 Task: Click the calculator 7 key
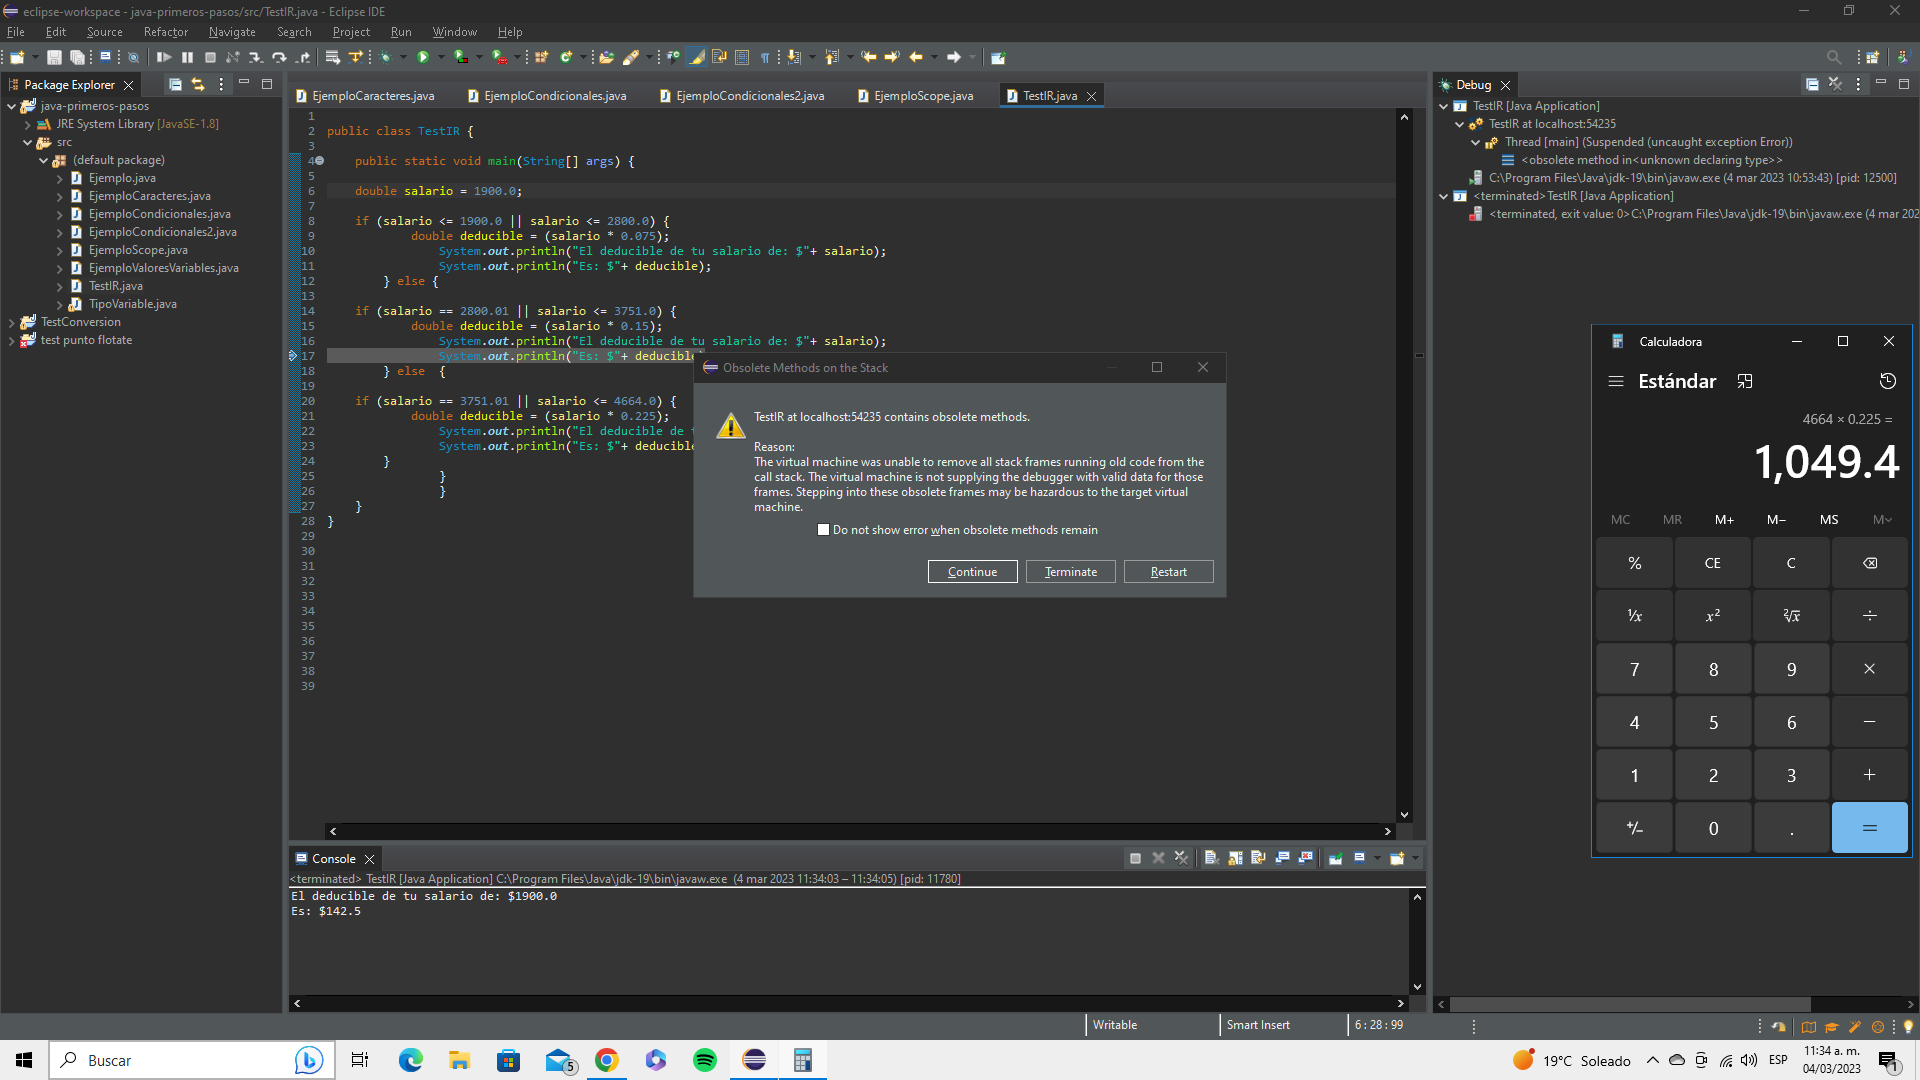[x=1634, y=669]
